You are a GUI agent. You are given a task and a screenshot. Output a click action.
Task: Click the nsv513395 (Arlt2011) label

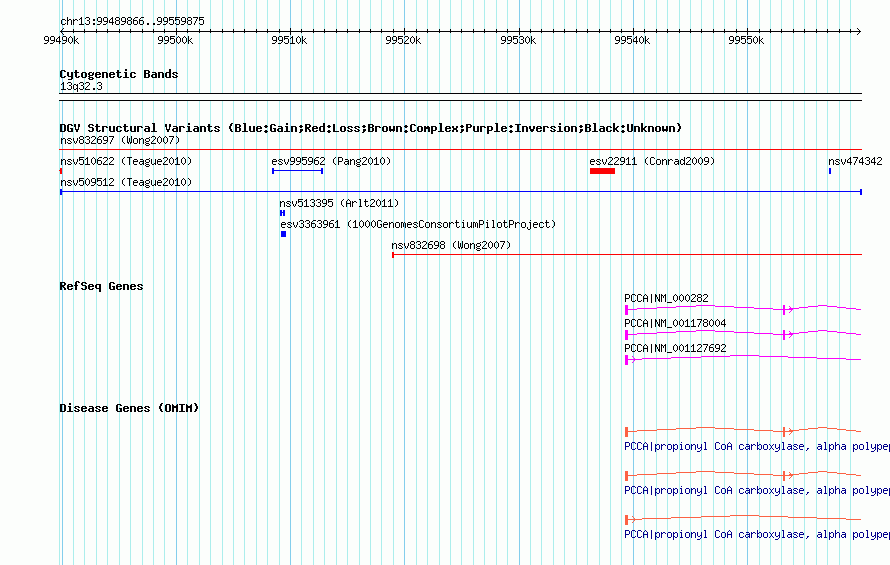pos(339,203)
